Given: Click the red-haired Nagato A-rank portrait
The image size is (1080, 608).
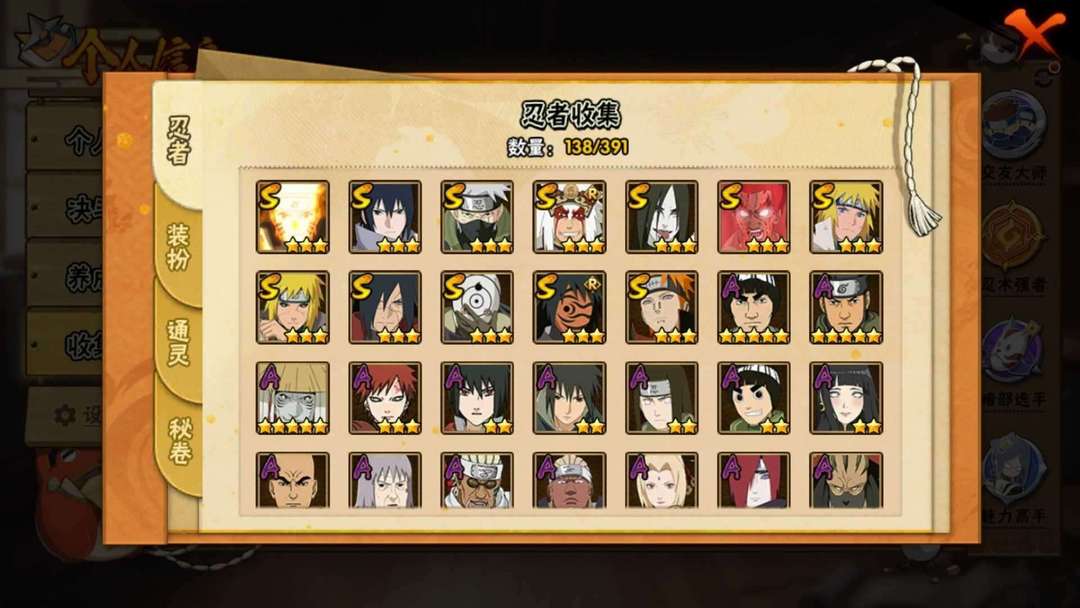Looking at the screenshot, I should click(754, 481).
